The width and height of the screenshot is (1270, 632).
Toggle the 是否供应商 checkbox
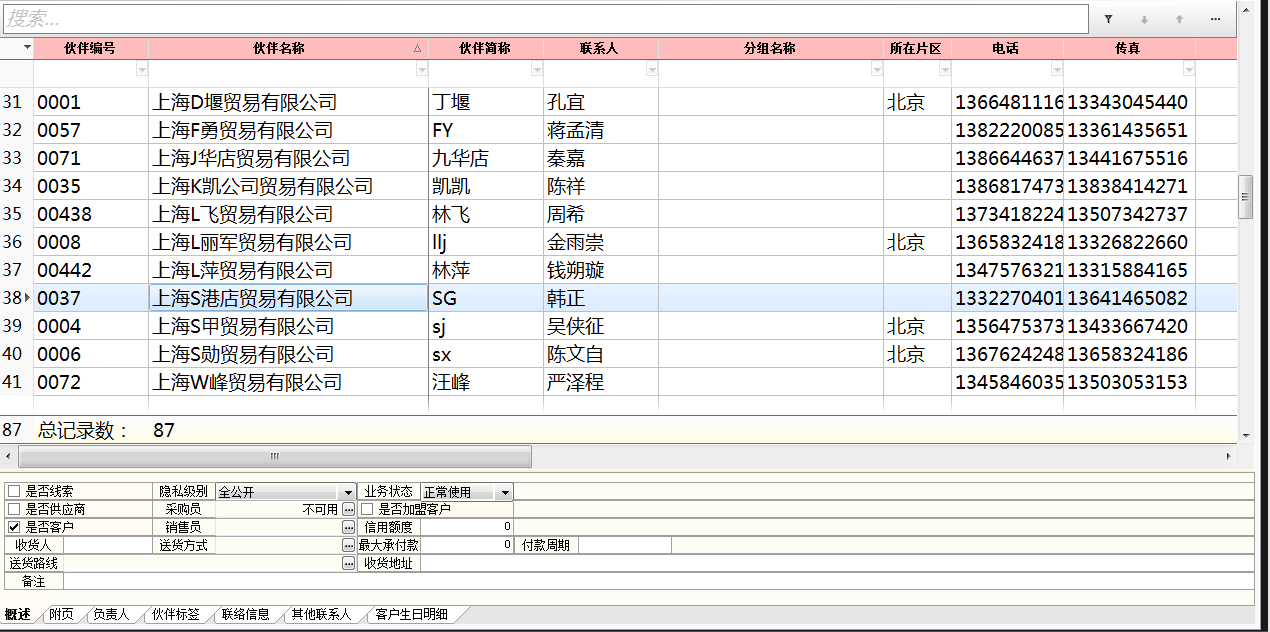[x=14, y=509]
